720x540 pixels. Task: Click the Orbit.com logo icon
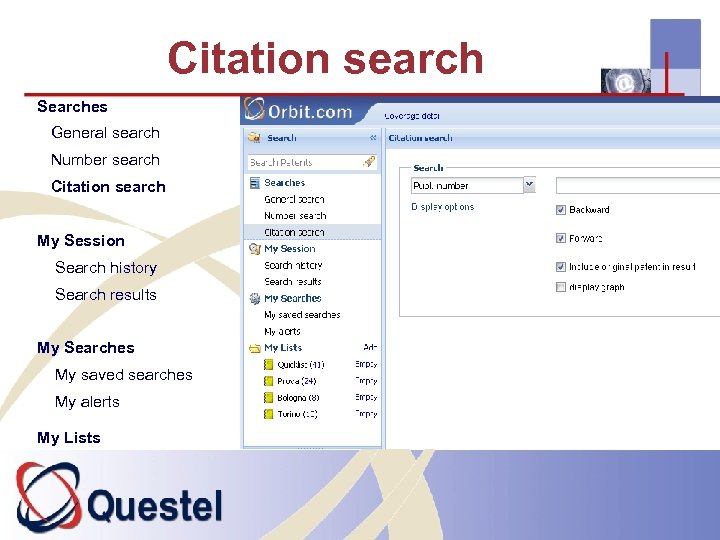[x=254, y=109]
